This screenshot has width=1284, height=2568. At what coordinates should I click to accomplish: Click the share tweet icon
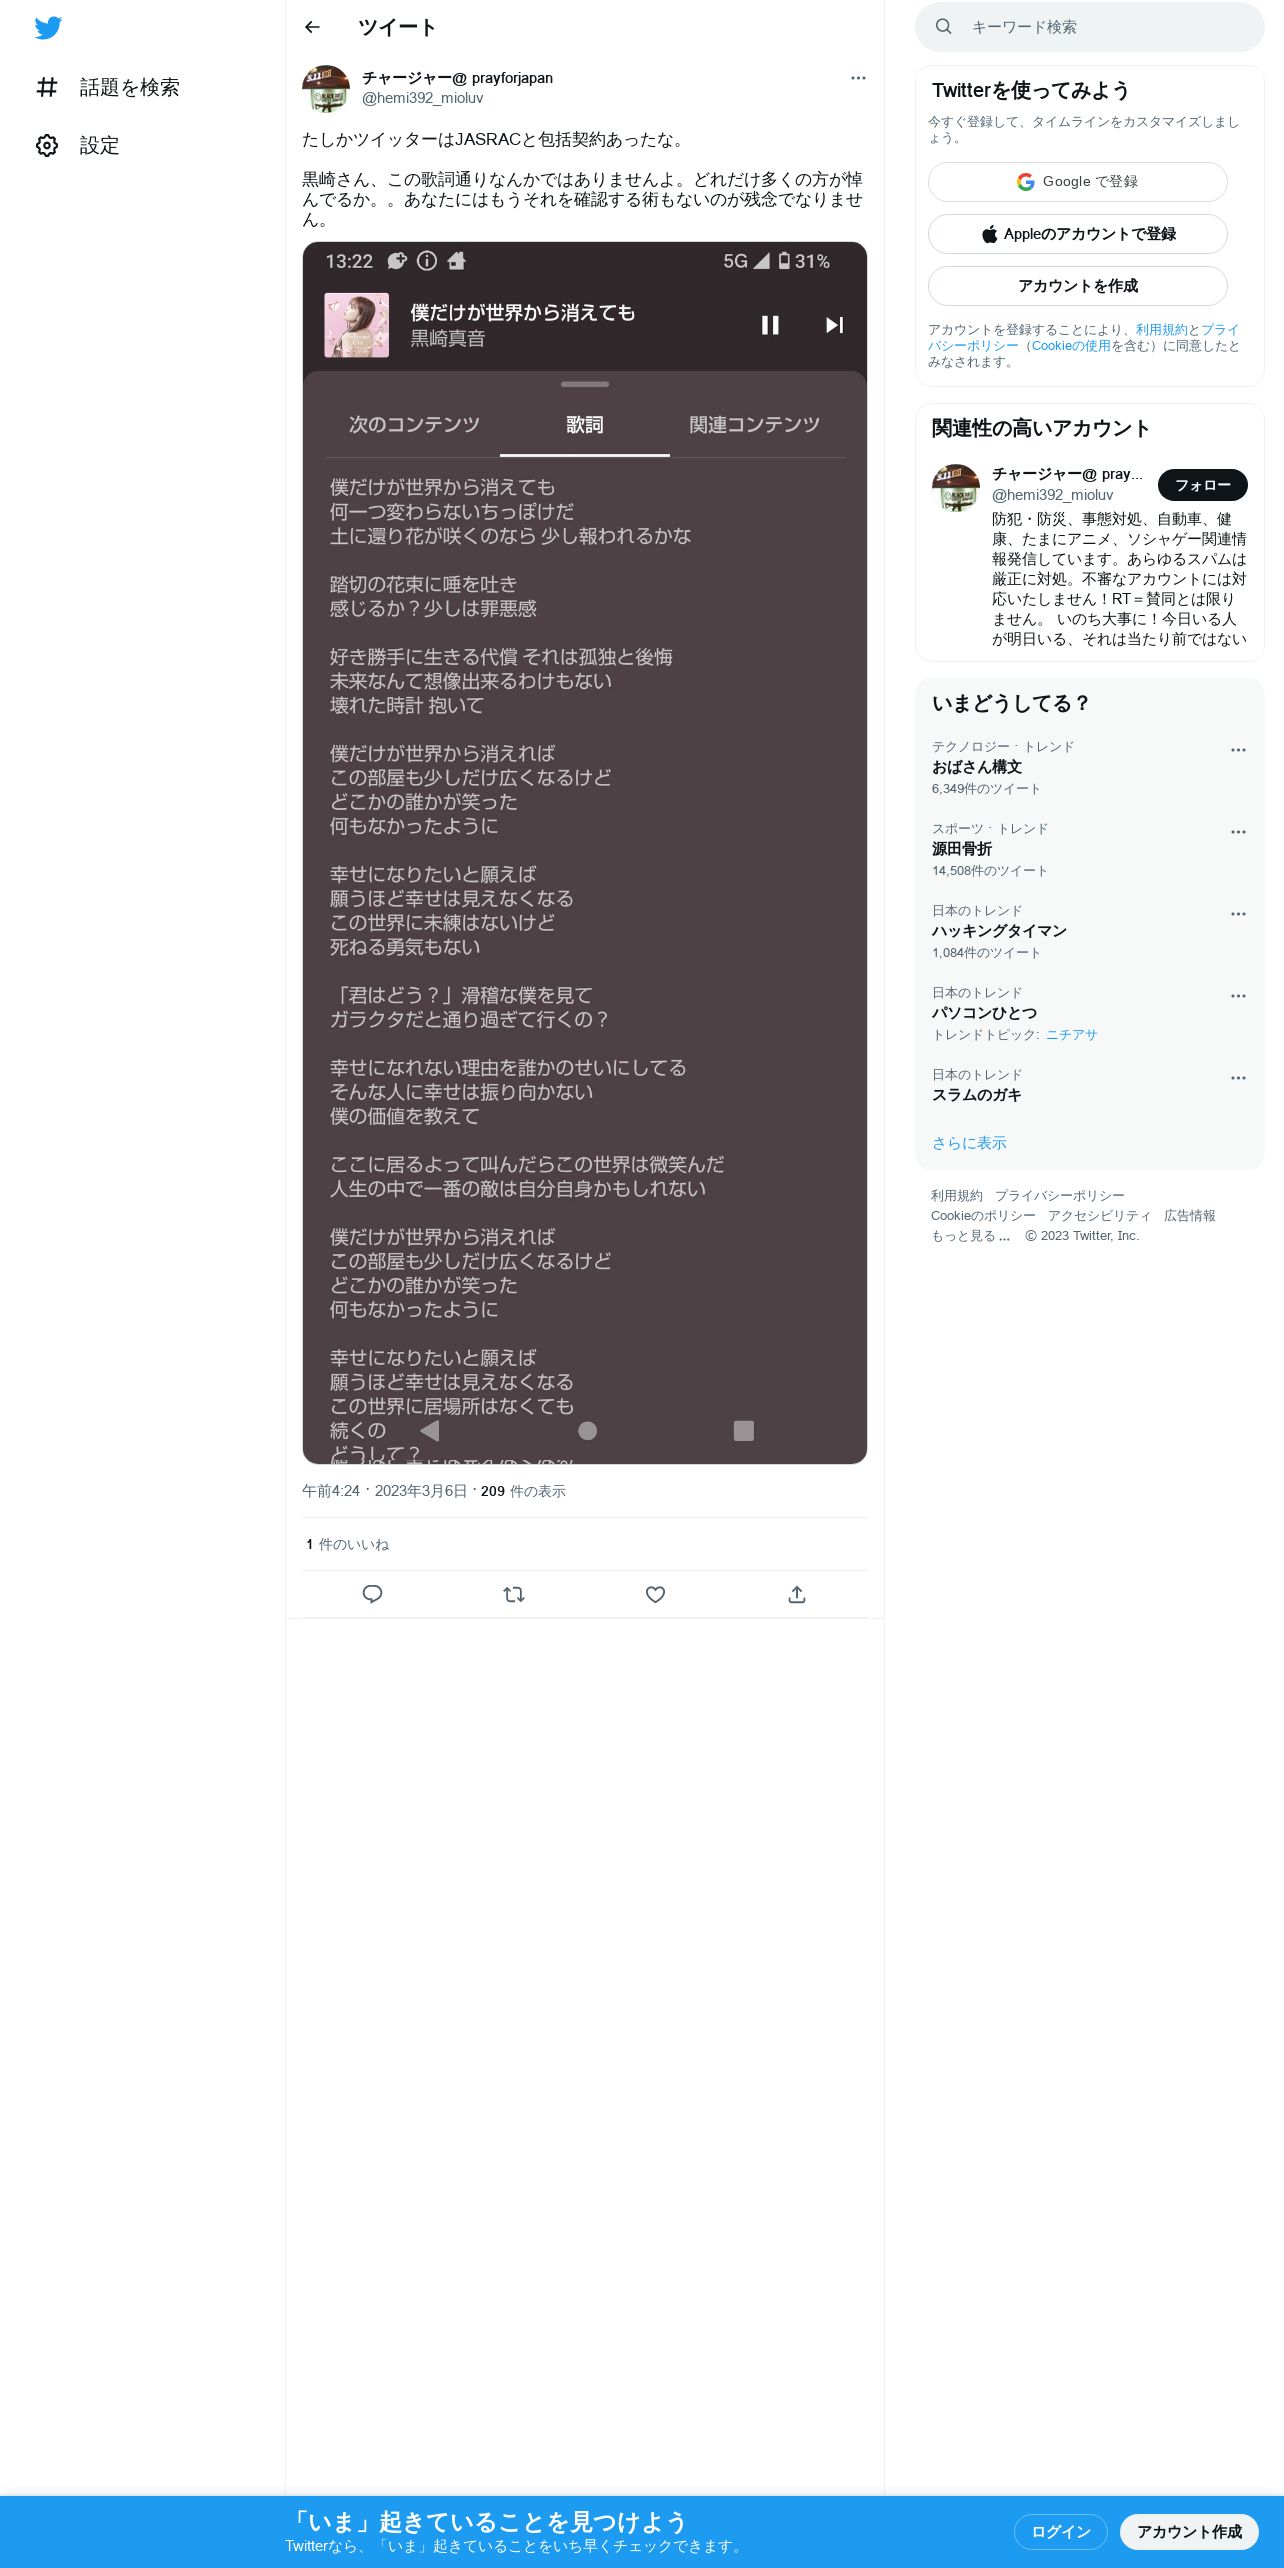(x=797, y=1594)
